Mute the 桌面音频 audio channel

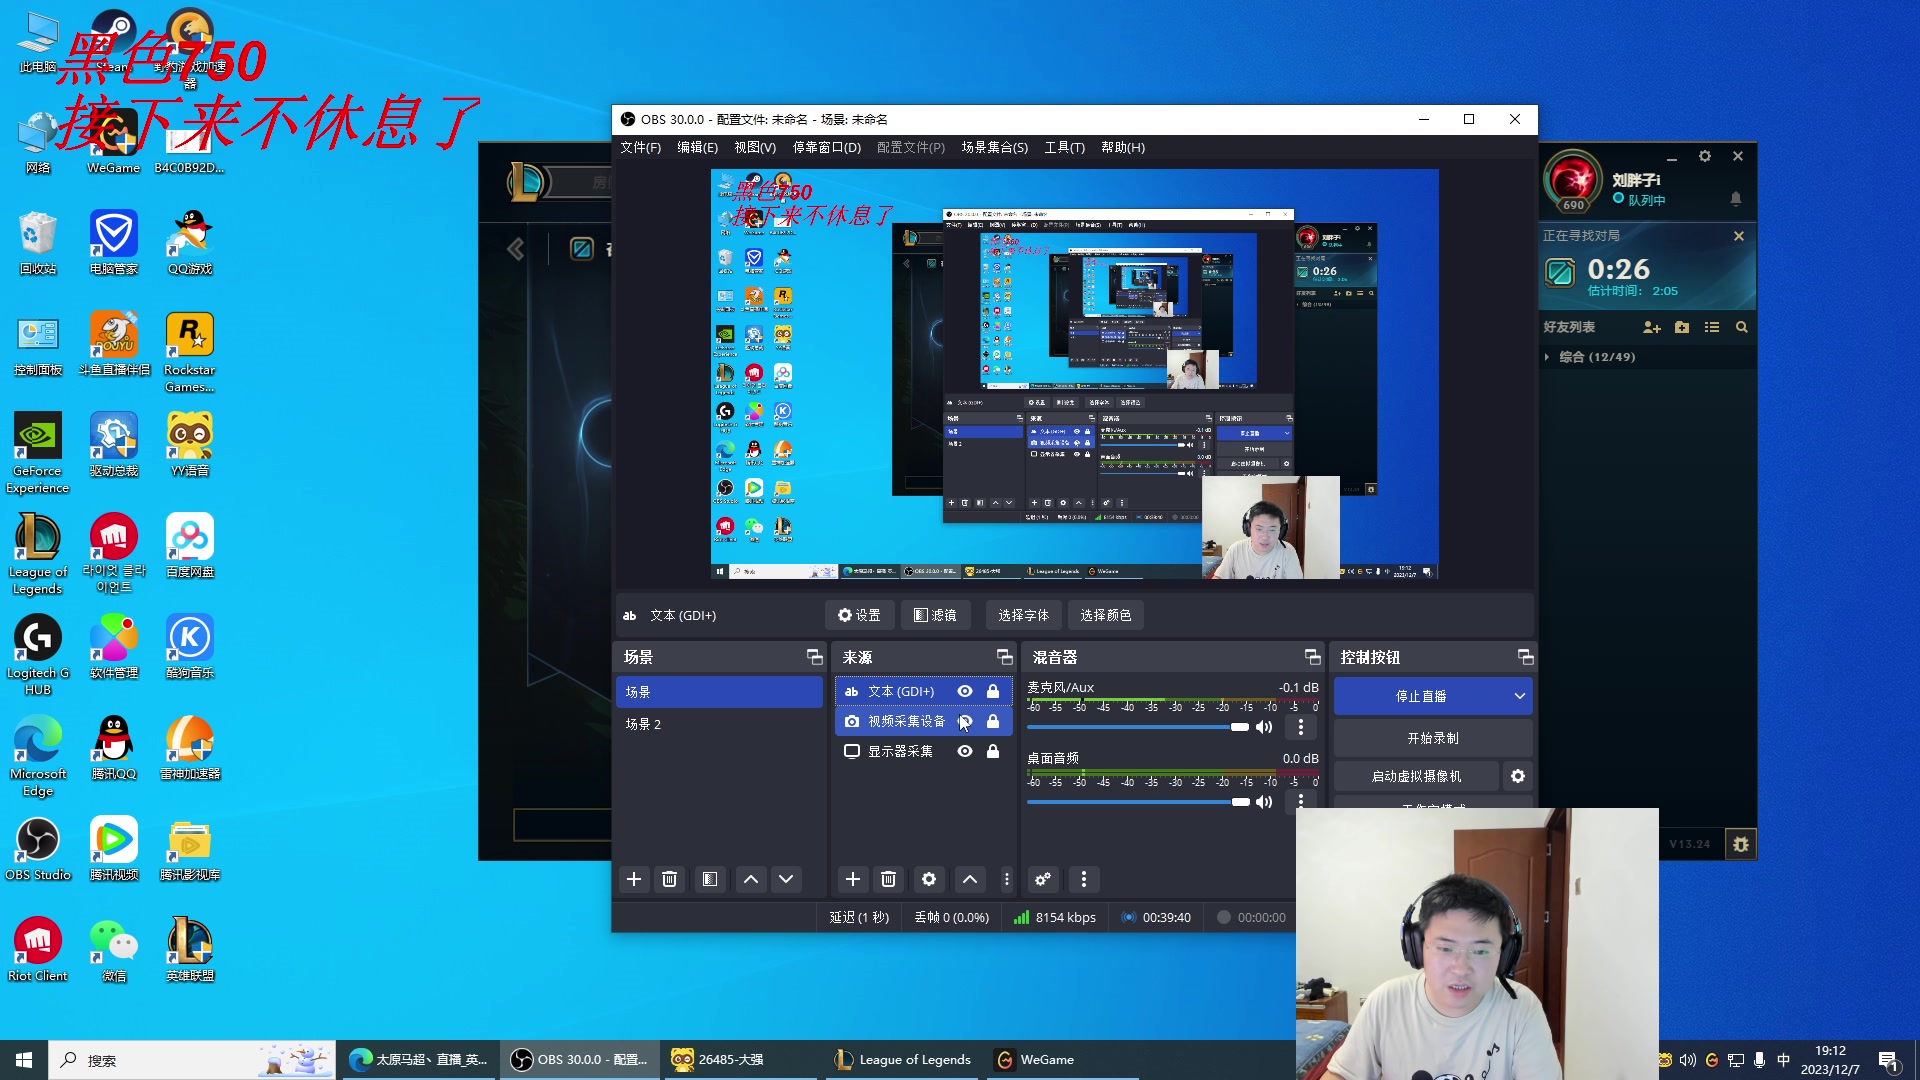[x=1264, y=802]
